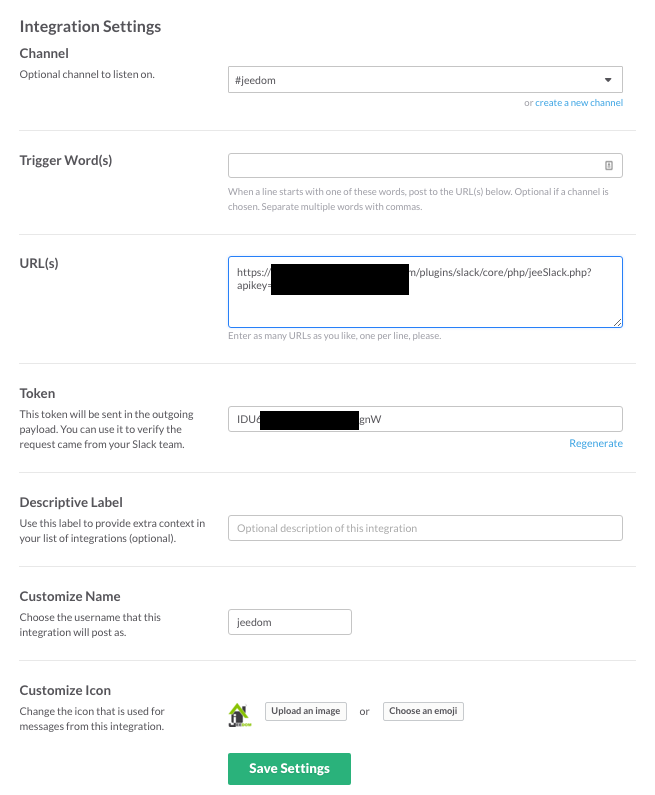Screen dimensions: 655x795
Task: Click the URL(s) section label
Action: pos(39,263)
